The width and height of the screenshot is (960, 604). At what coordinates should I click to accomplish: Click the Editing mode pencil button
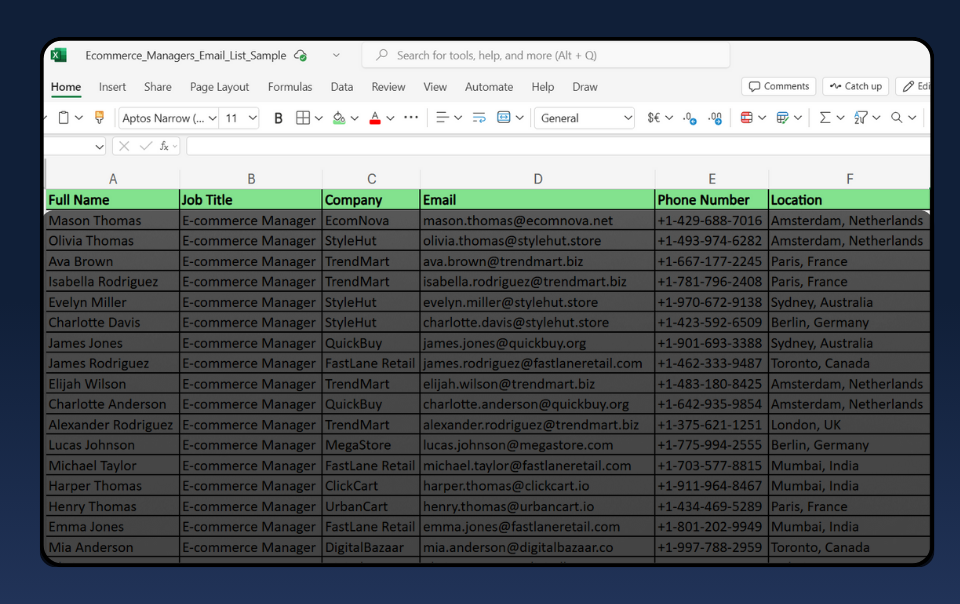pos(915,86)
